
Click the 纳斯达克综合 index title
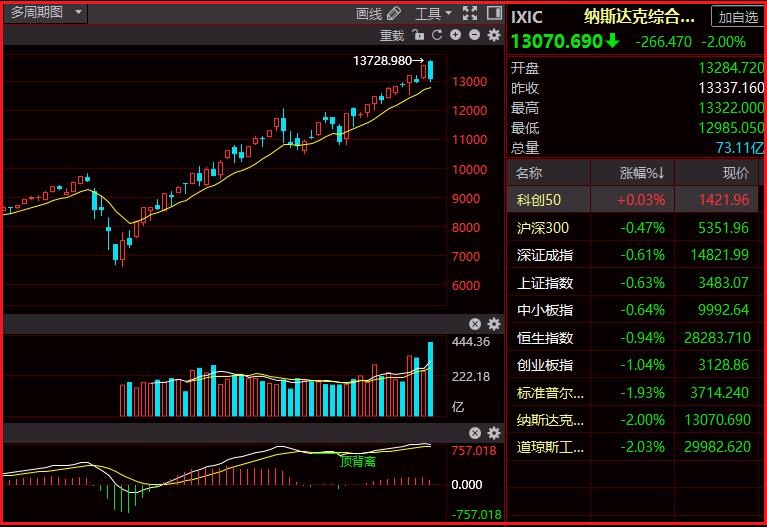click(639, 17)
